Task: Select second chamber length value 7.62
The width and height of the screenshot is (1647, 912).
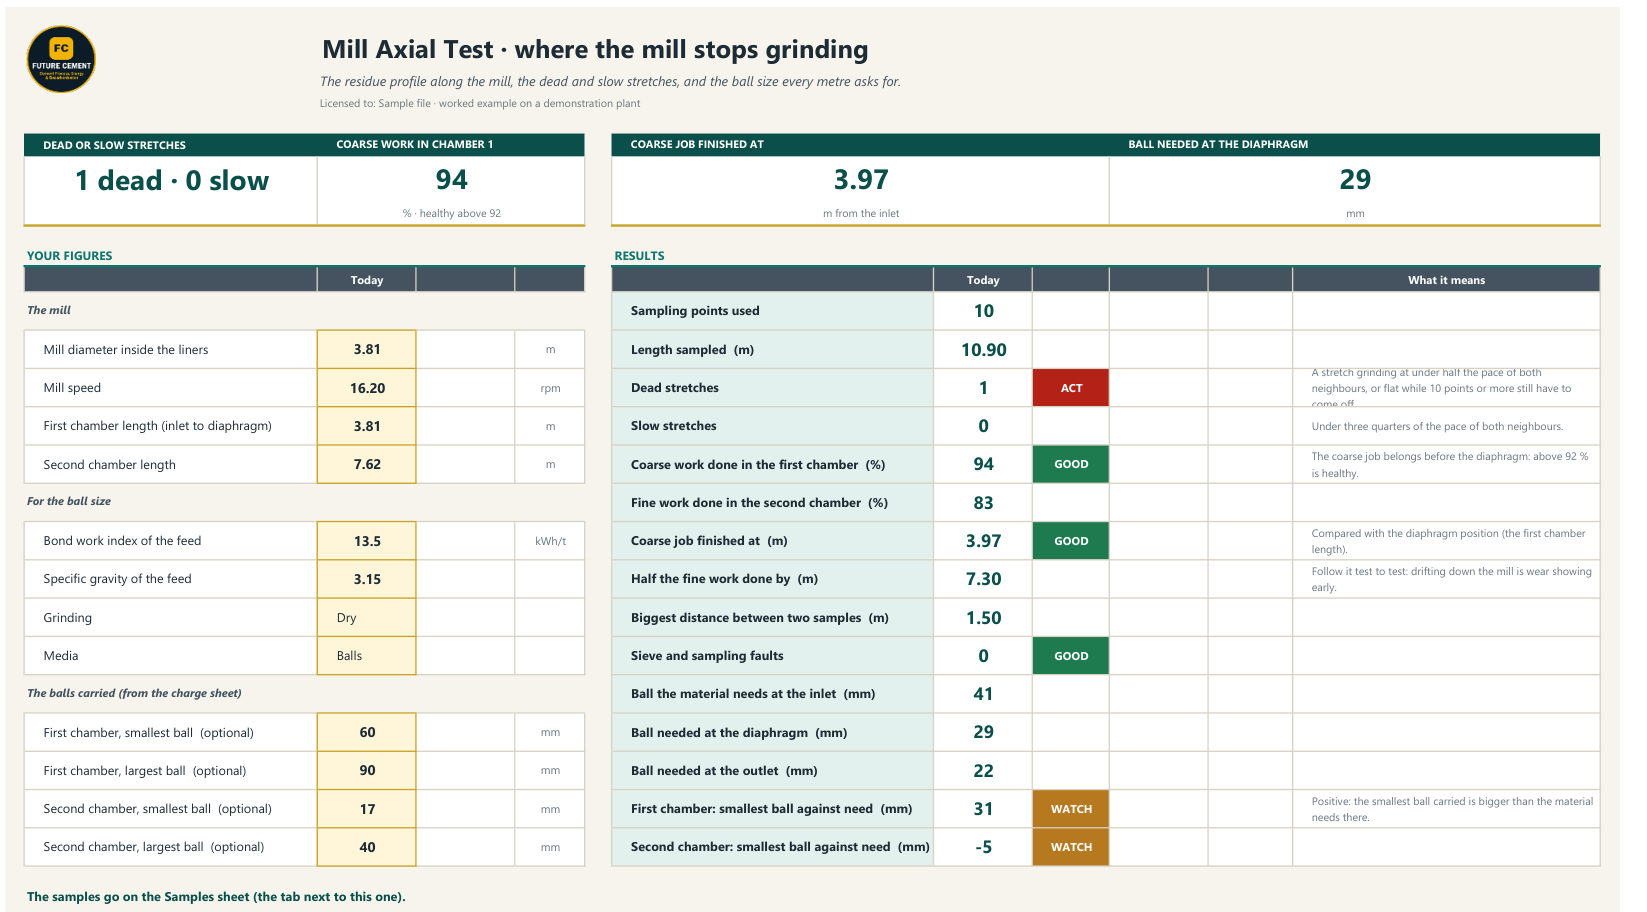Action: point(367,464)
